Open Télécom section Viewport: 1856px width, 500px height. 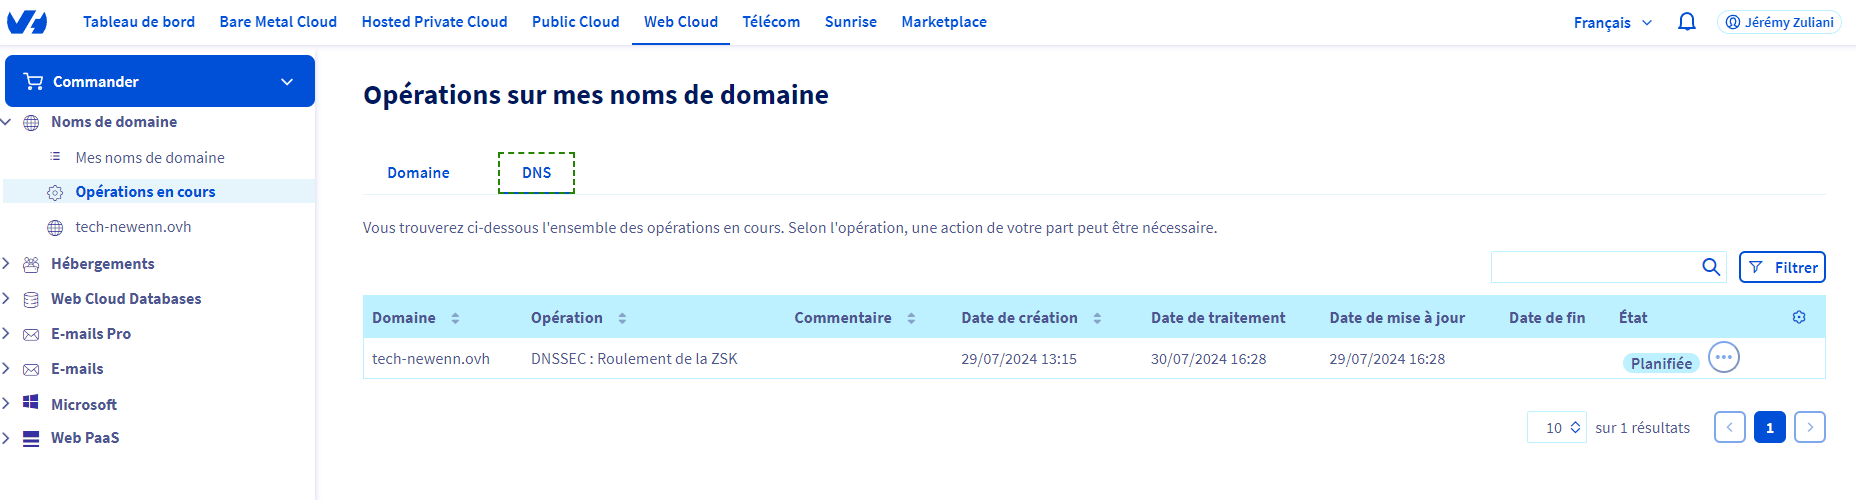point(771,22)
